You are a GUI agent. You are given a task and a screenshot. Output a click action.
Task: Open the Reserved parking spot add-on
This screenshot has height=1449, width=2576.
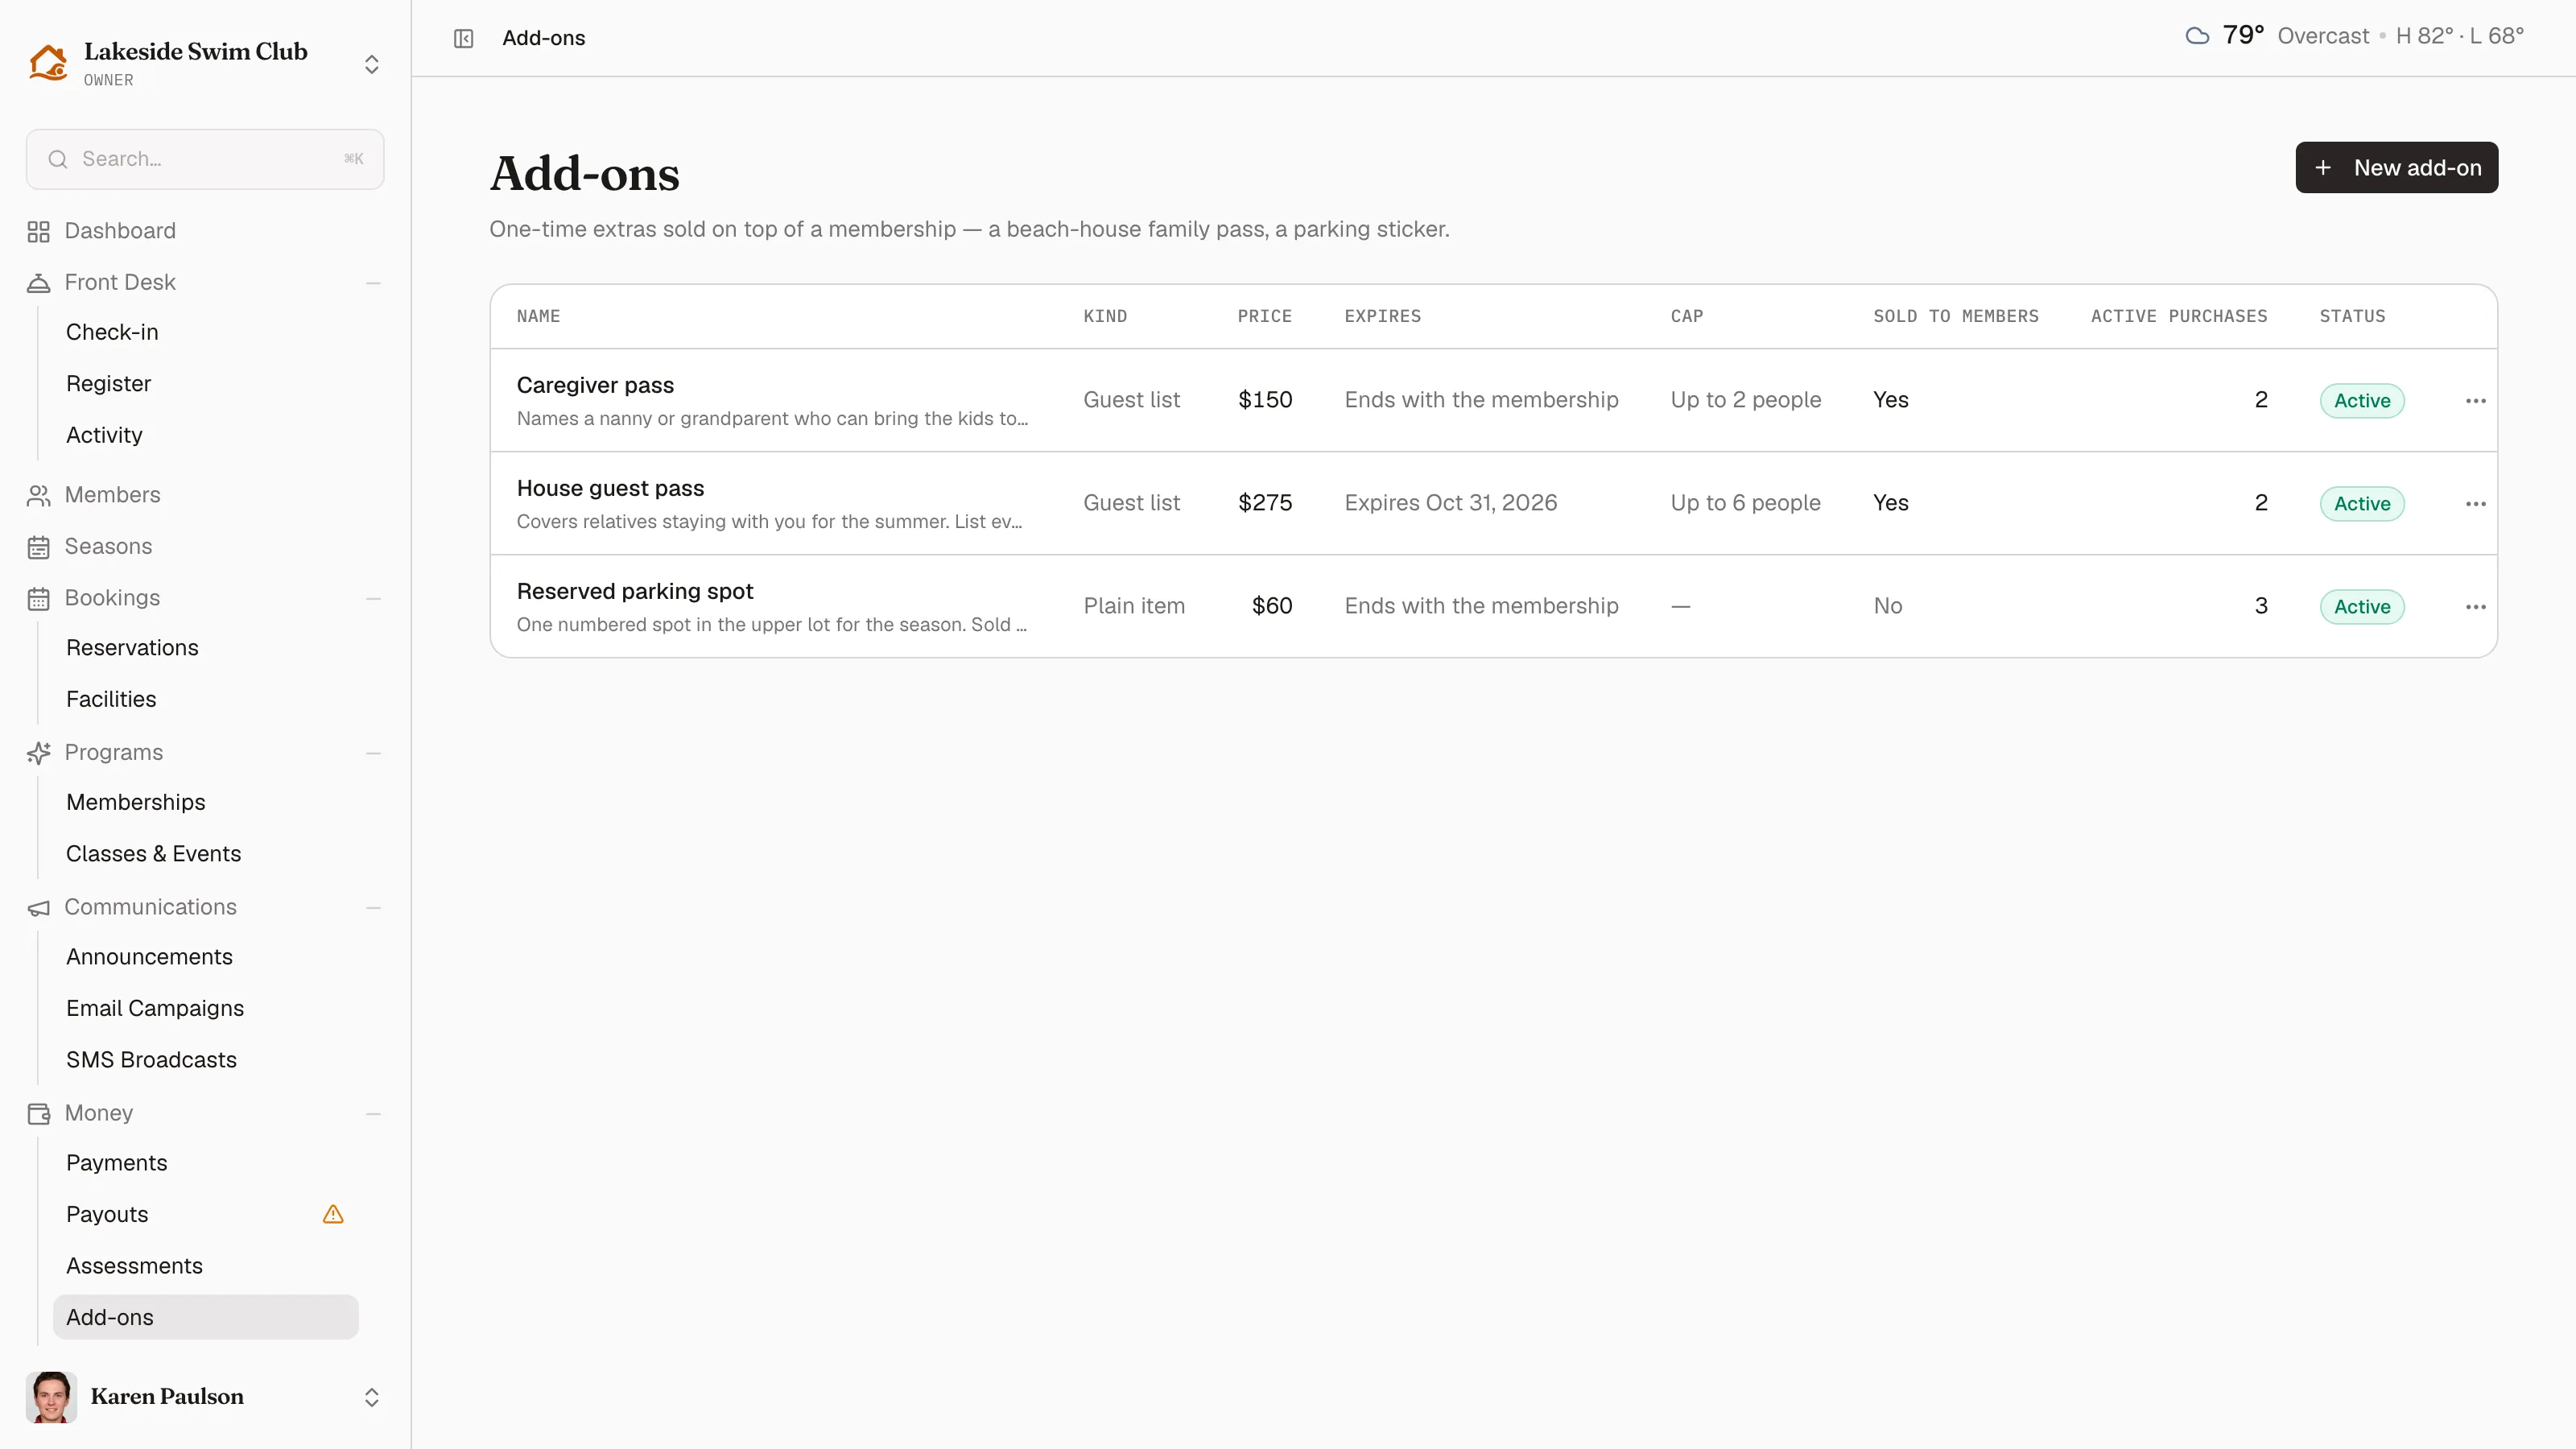click(635, 591)
